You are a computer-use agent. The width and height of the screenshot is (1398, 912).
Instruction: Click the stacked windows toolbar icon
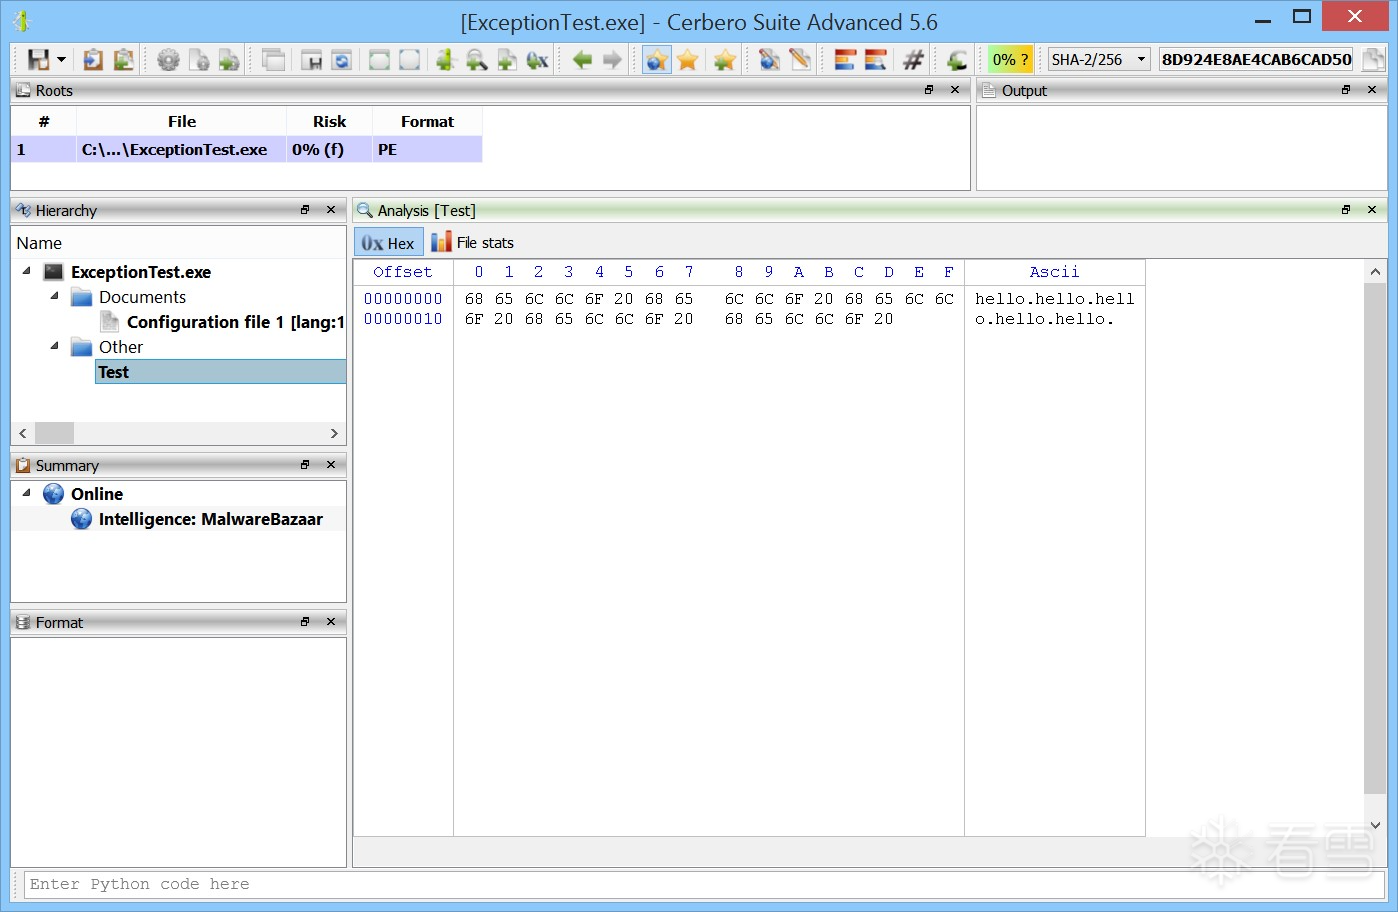tap(273, 60)
